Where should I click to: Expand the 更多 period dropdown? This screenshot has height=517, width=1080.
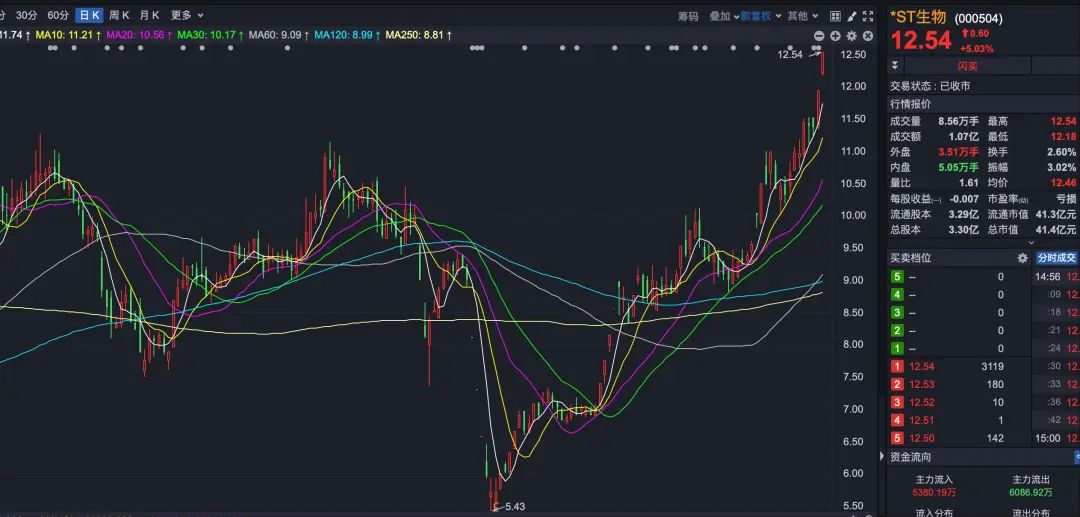(187, 15)
